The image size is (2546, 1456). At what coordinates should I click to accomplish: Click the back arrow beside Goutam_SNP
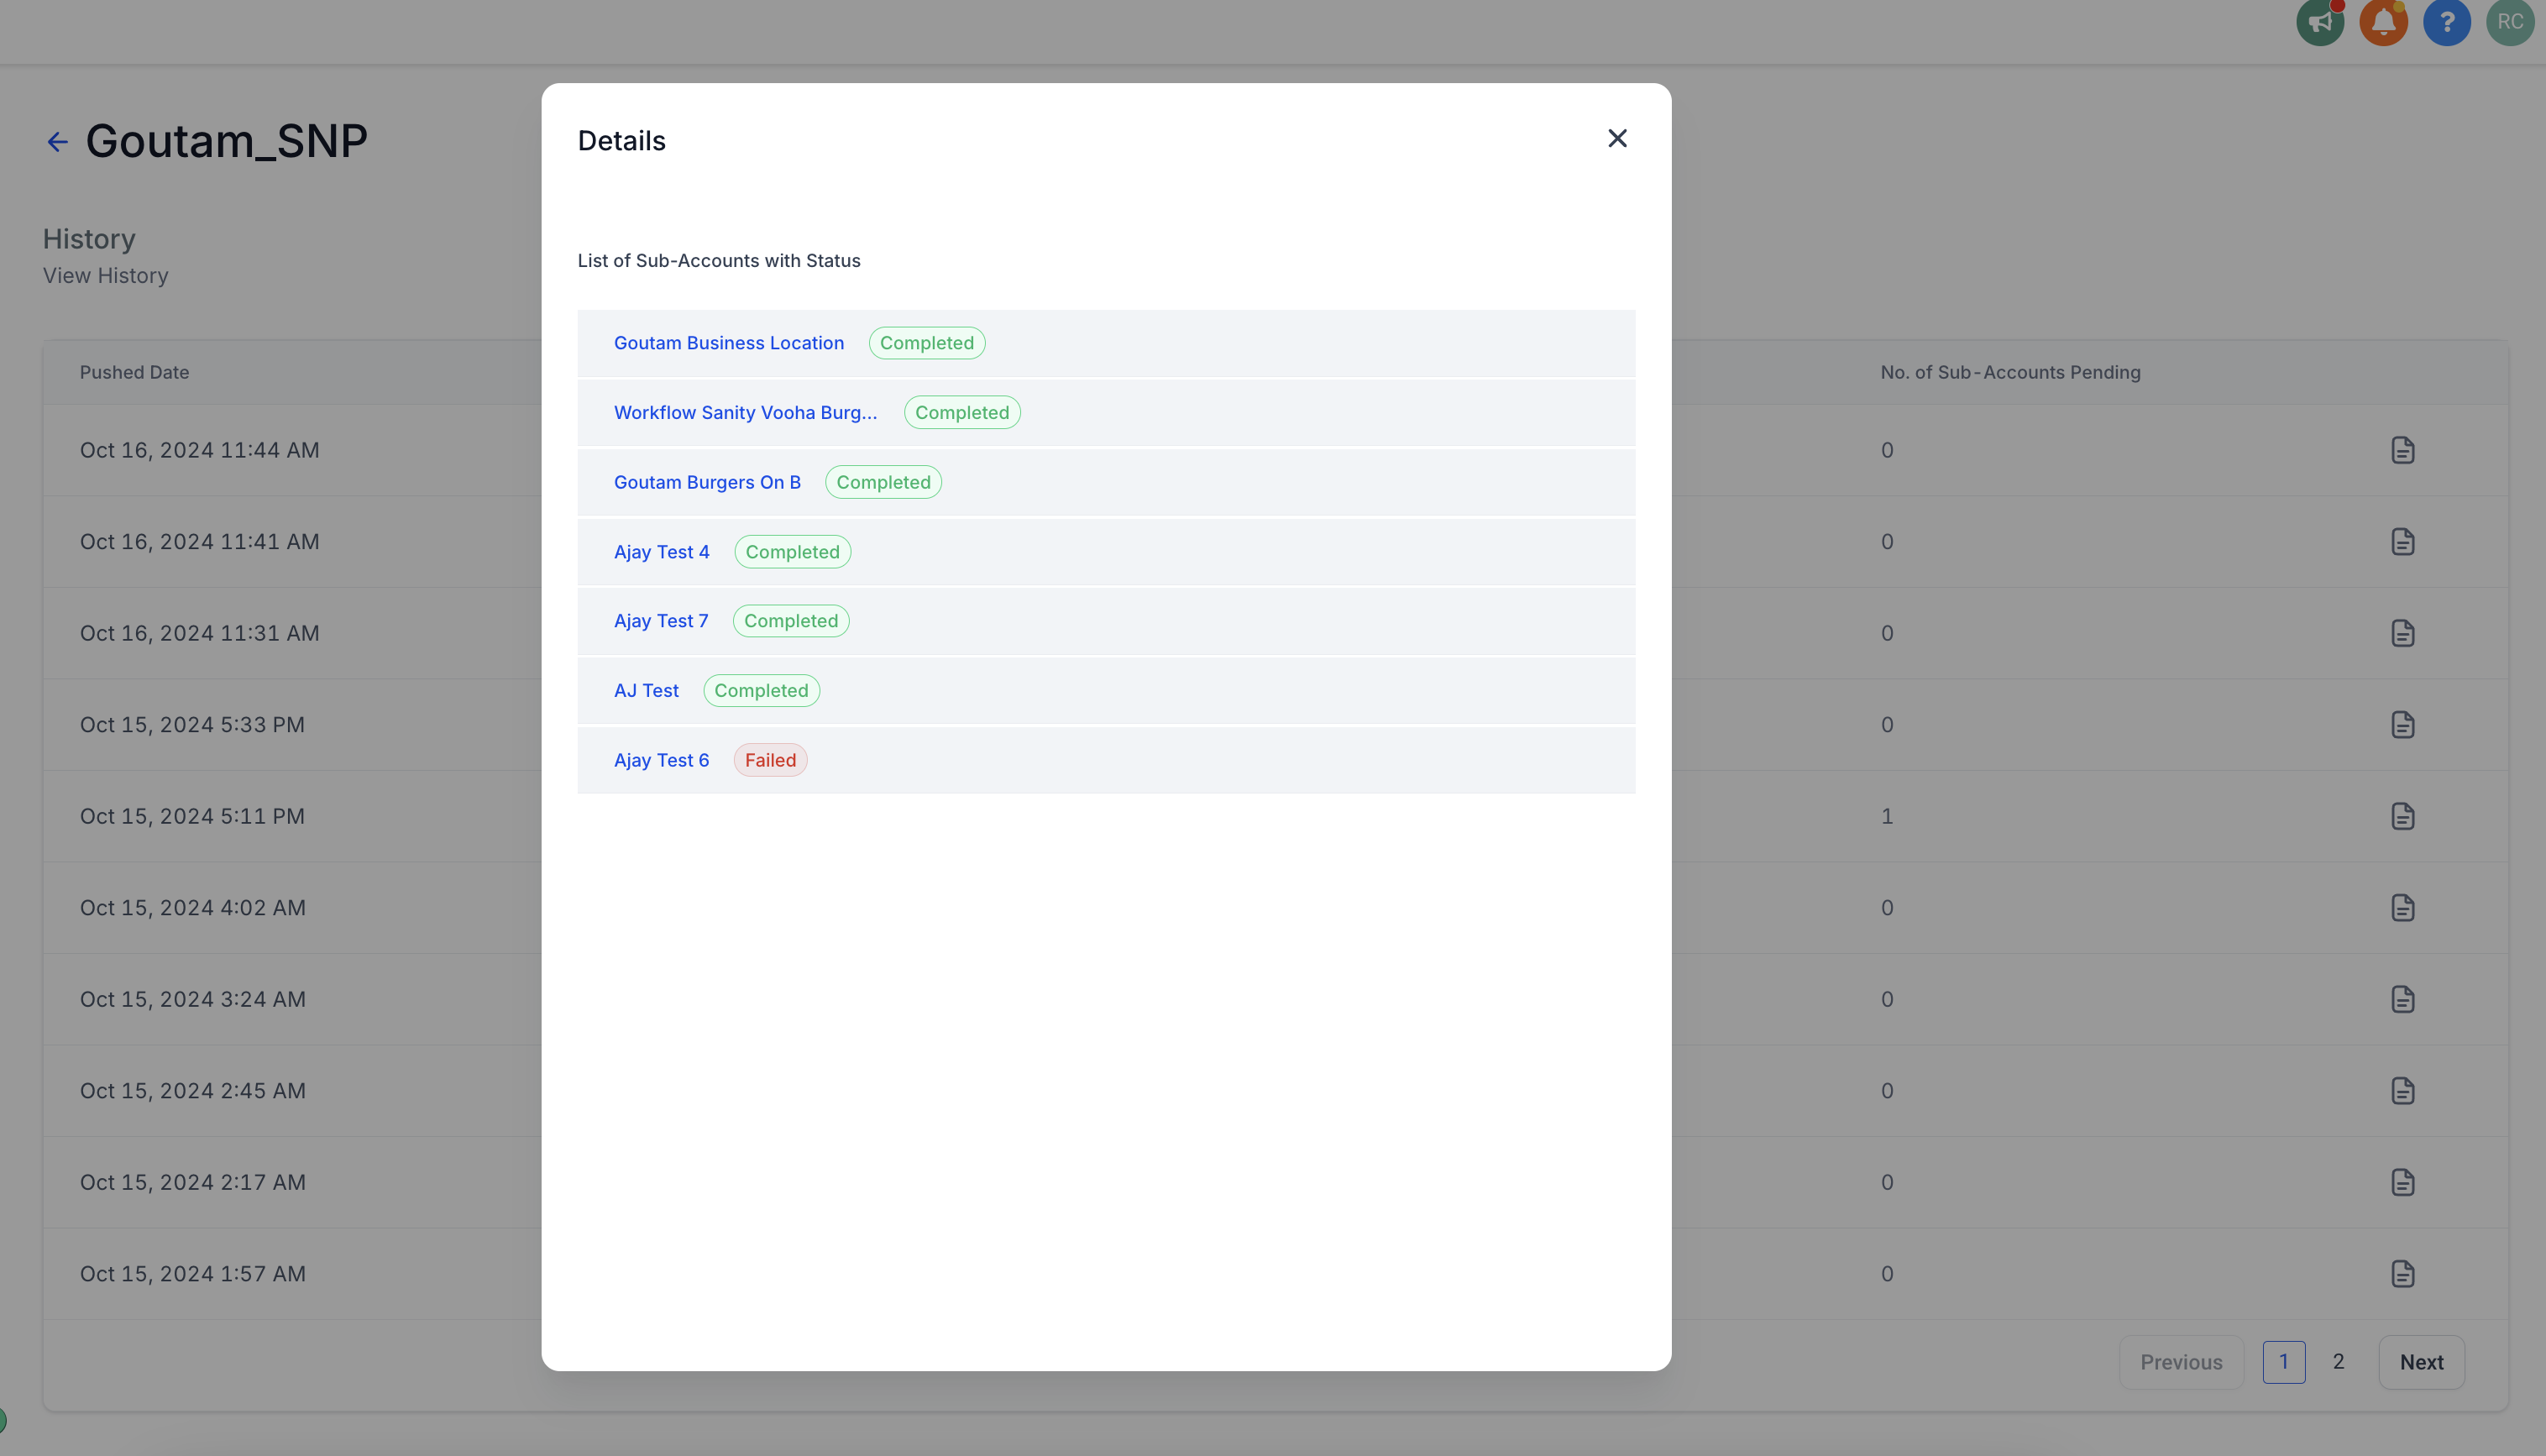58,142
